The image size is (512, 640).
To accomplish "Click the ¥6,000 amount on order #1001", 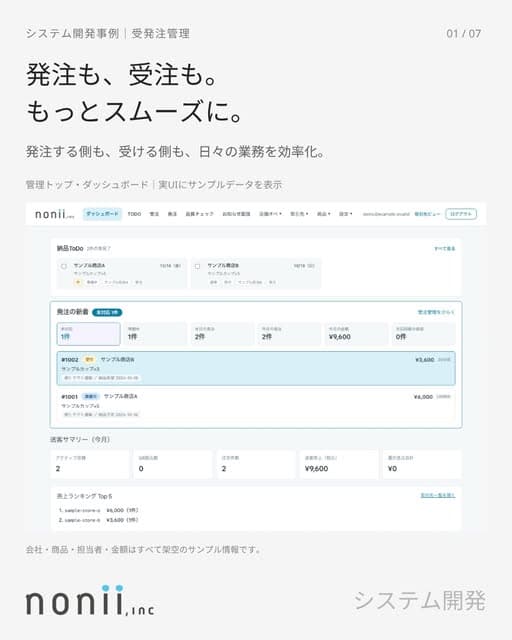I will [423, 396].
